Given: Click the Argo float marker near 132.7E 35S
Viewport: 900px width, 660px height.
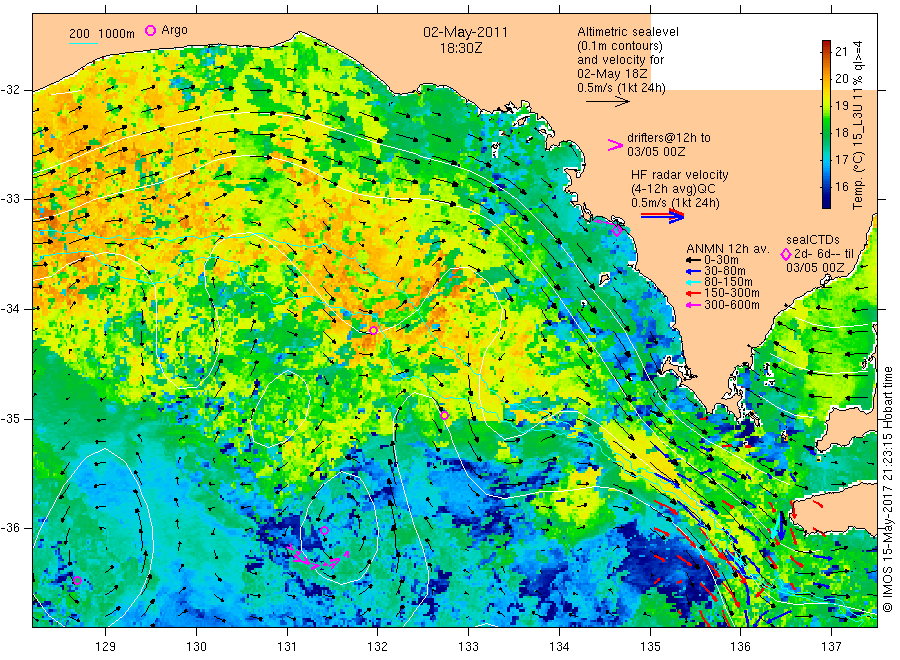Looking at the screenshot, I should [x=444, y=415].
